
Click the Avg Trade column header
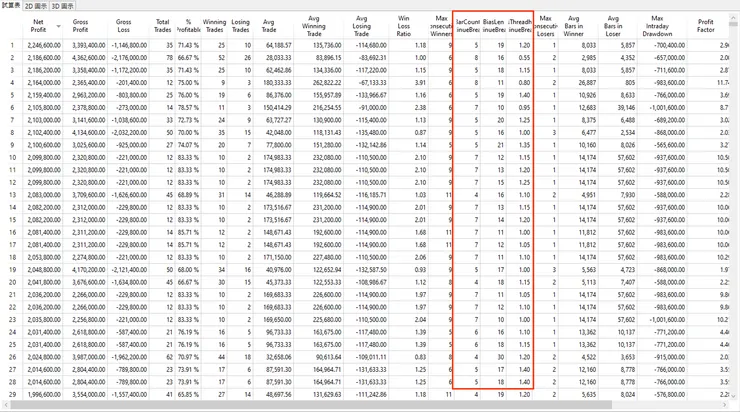pyautogui.click(x=269, y=25)
